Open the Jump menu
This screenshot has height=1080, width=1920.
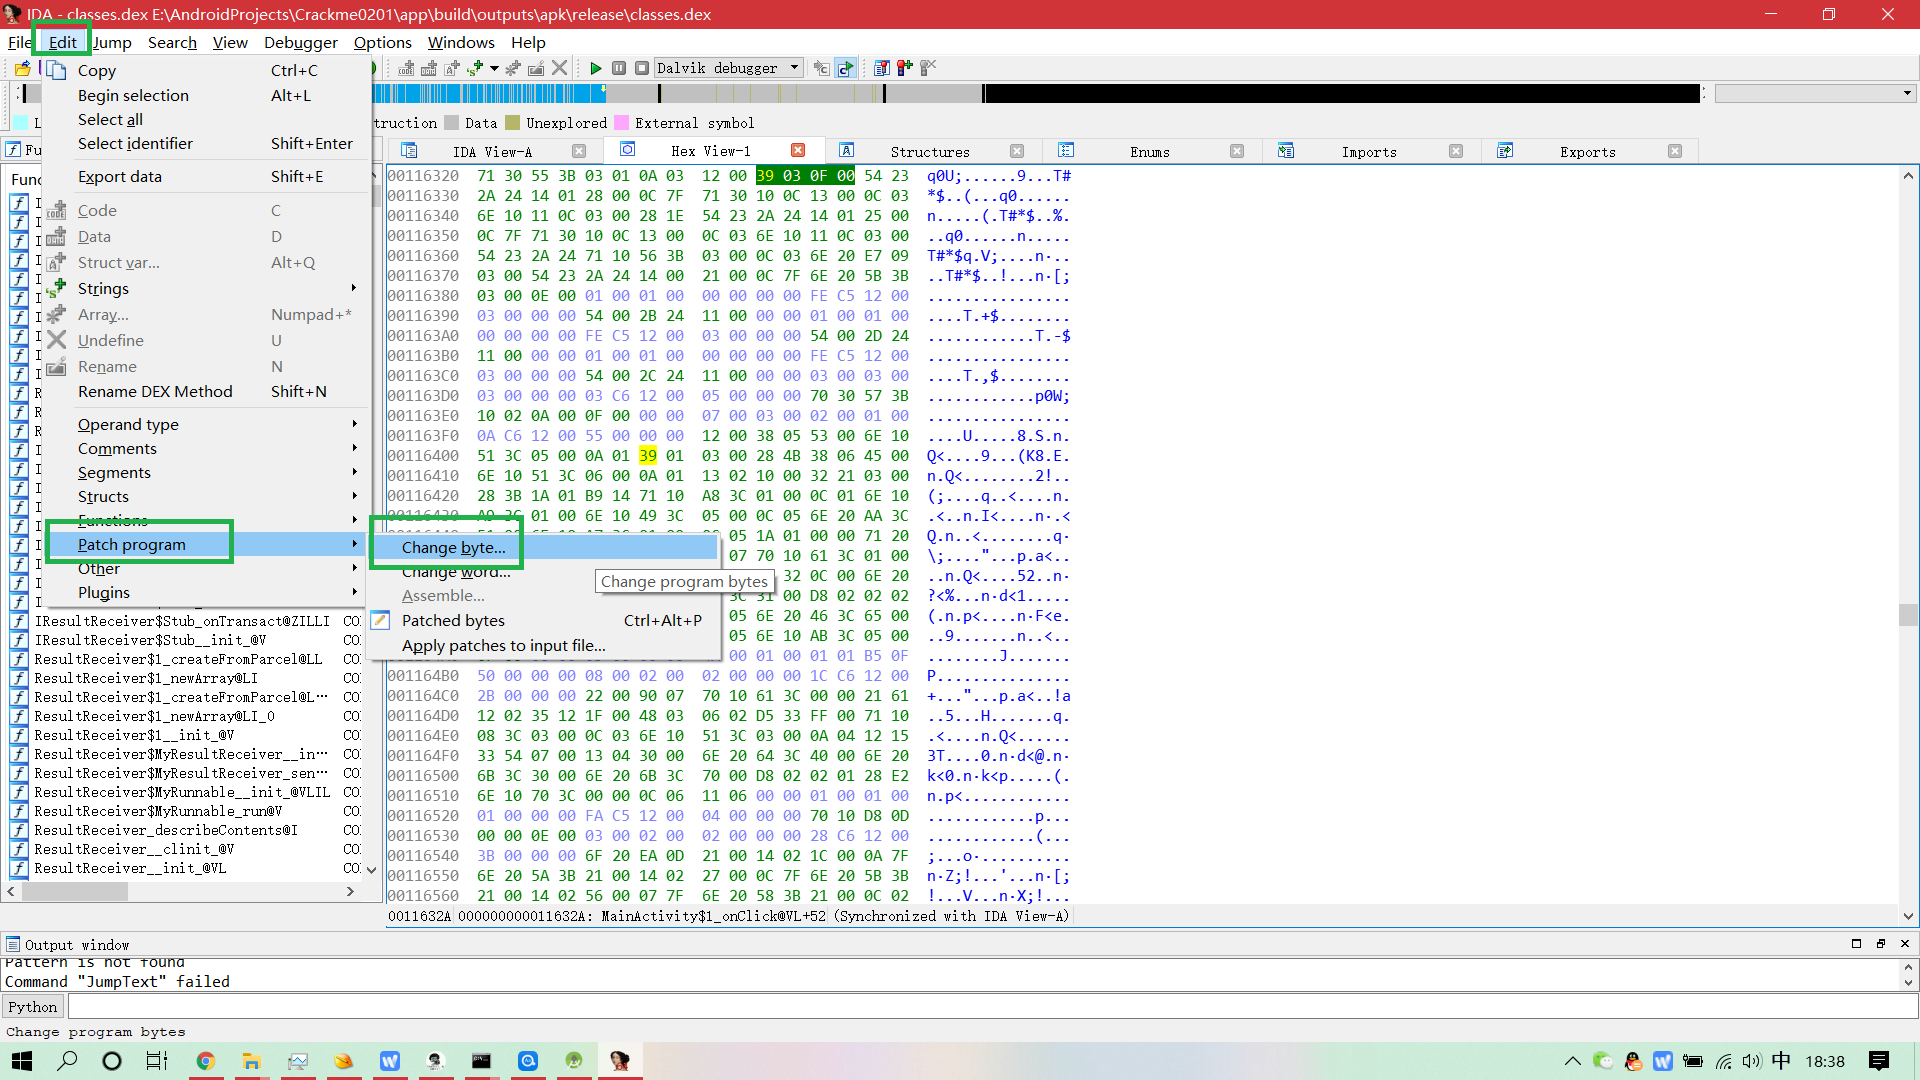coord(112,42)
